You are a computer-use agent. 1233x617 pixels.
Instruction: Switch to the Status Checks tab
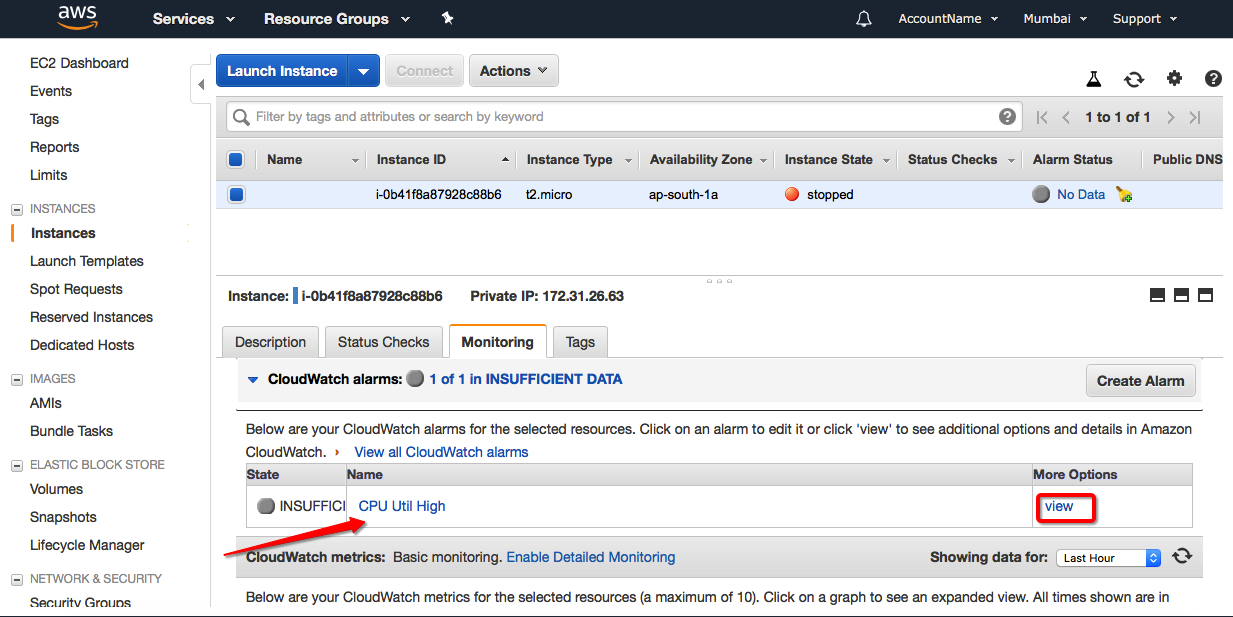coord(383,342)
